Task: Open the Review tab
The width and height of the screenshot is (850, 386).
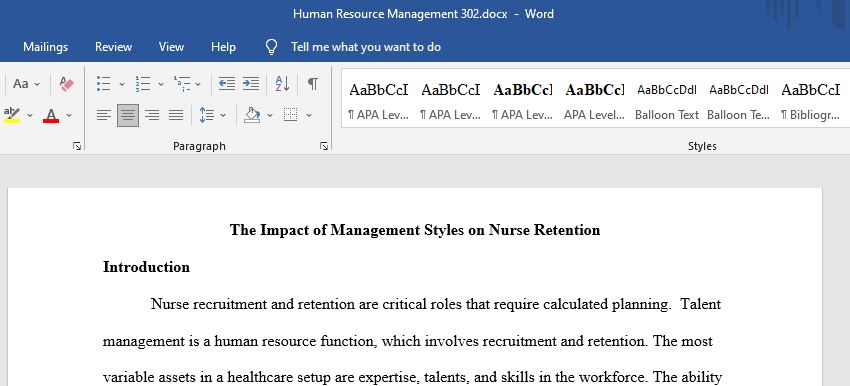Action: (113, 47)
